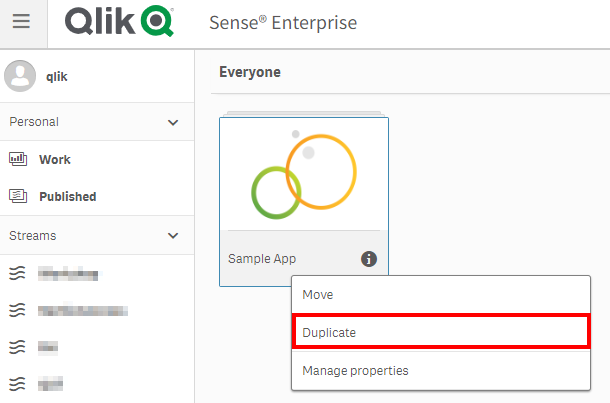Collapse the Streams section chevron
610x403 pixels.
pyautogui.click(x=173, y=236)
